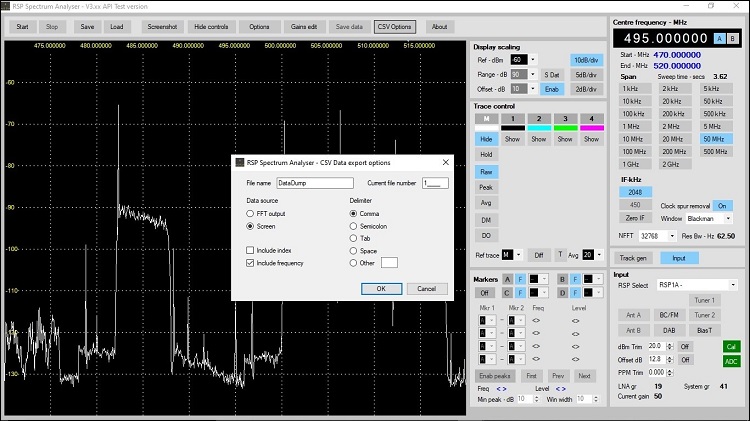750x421 pixels.
Task: Uncheck Include frequency option
Action: 250,262
